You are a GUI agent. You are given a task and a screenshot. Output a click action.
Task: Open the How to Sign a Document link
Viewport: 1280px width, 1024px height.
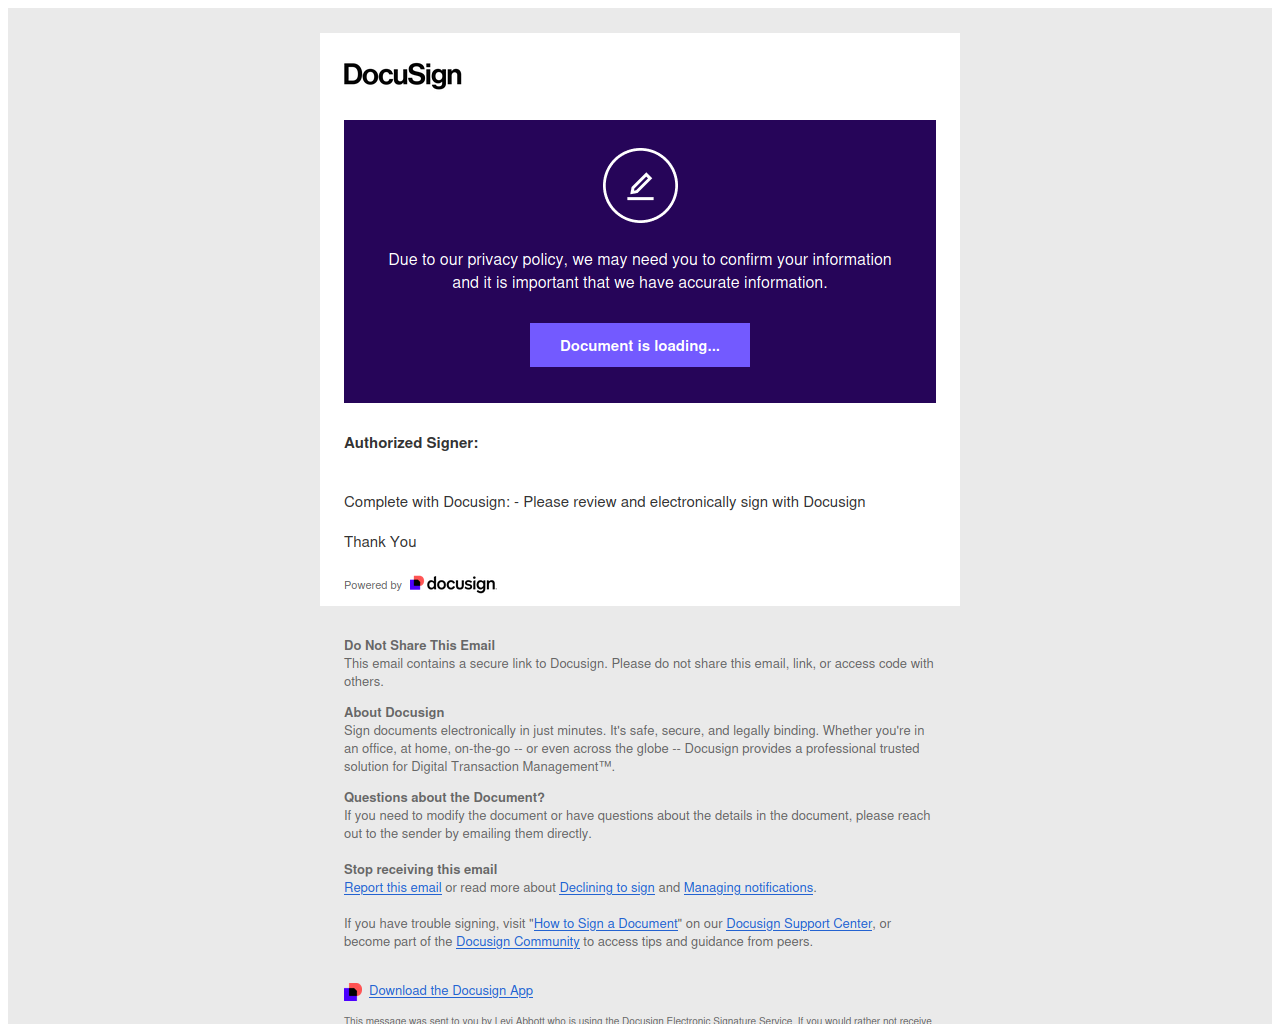[606, 924]
